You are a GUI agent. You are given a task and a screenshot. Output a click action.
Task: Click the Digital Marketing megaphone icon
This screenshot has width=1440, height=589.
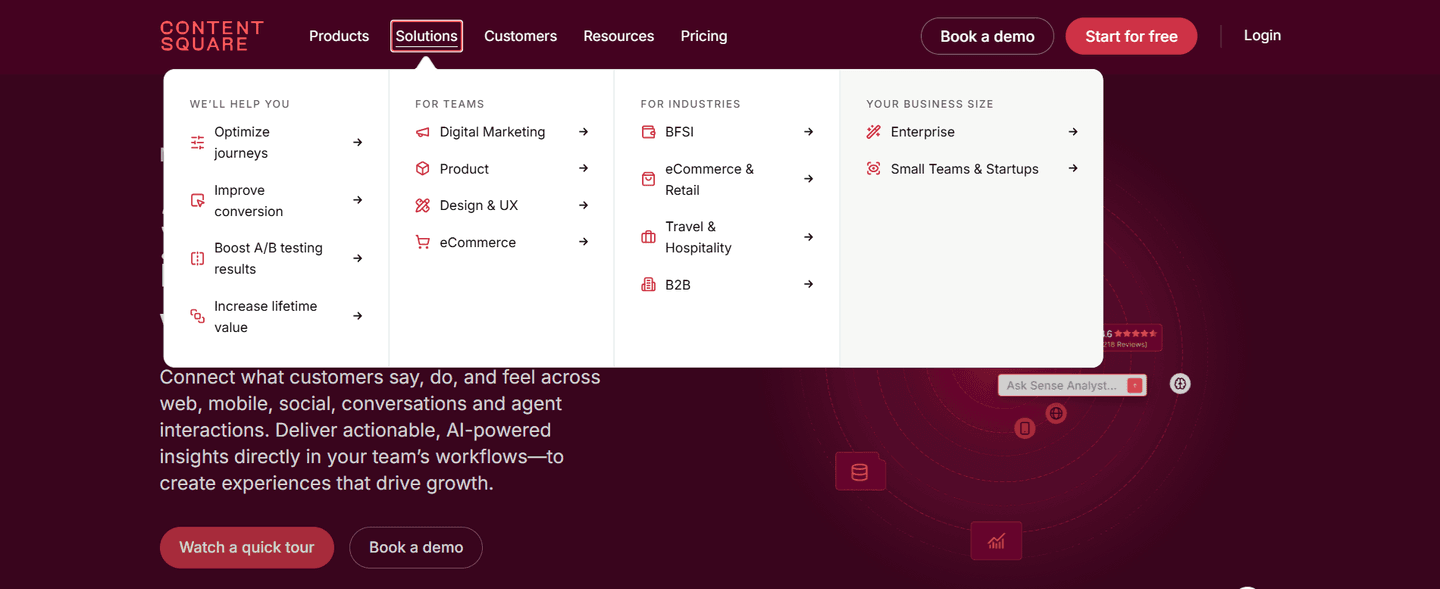point(423,132)
